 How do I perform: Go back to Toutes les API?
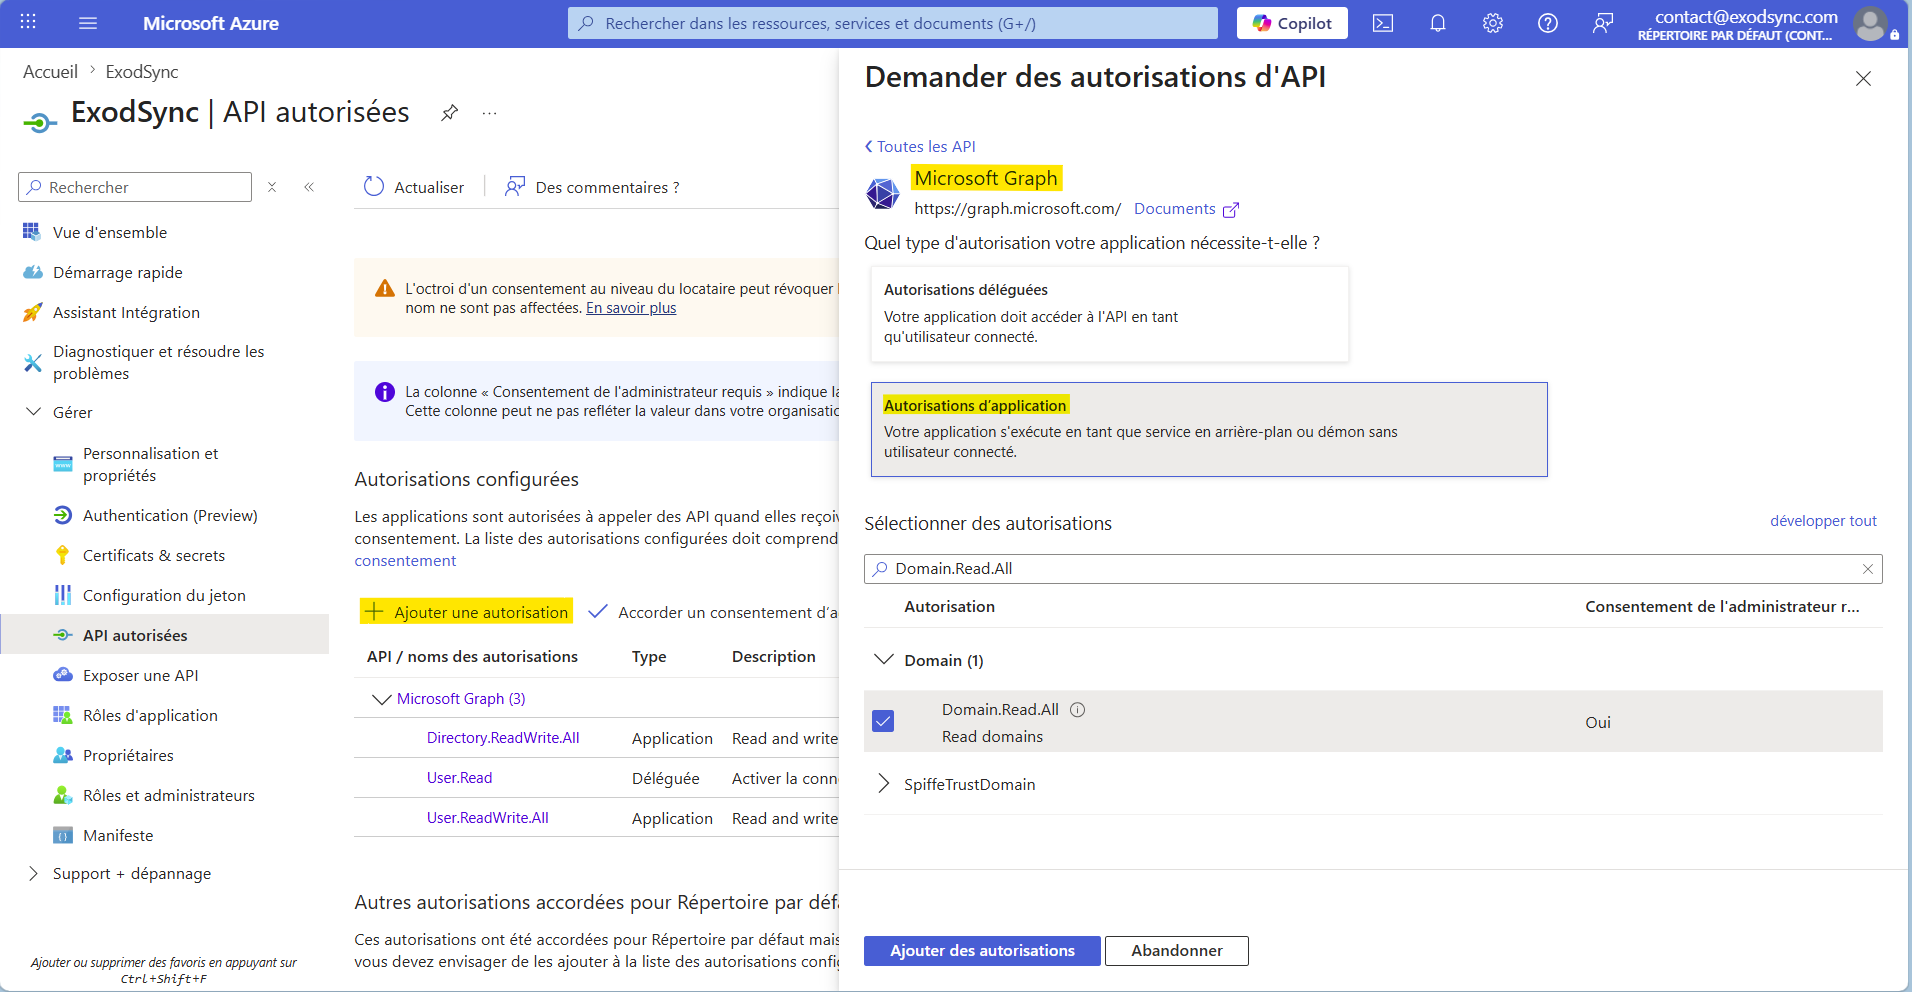point(920,146)
